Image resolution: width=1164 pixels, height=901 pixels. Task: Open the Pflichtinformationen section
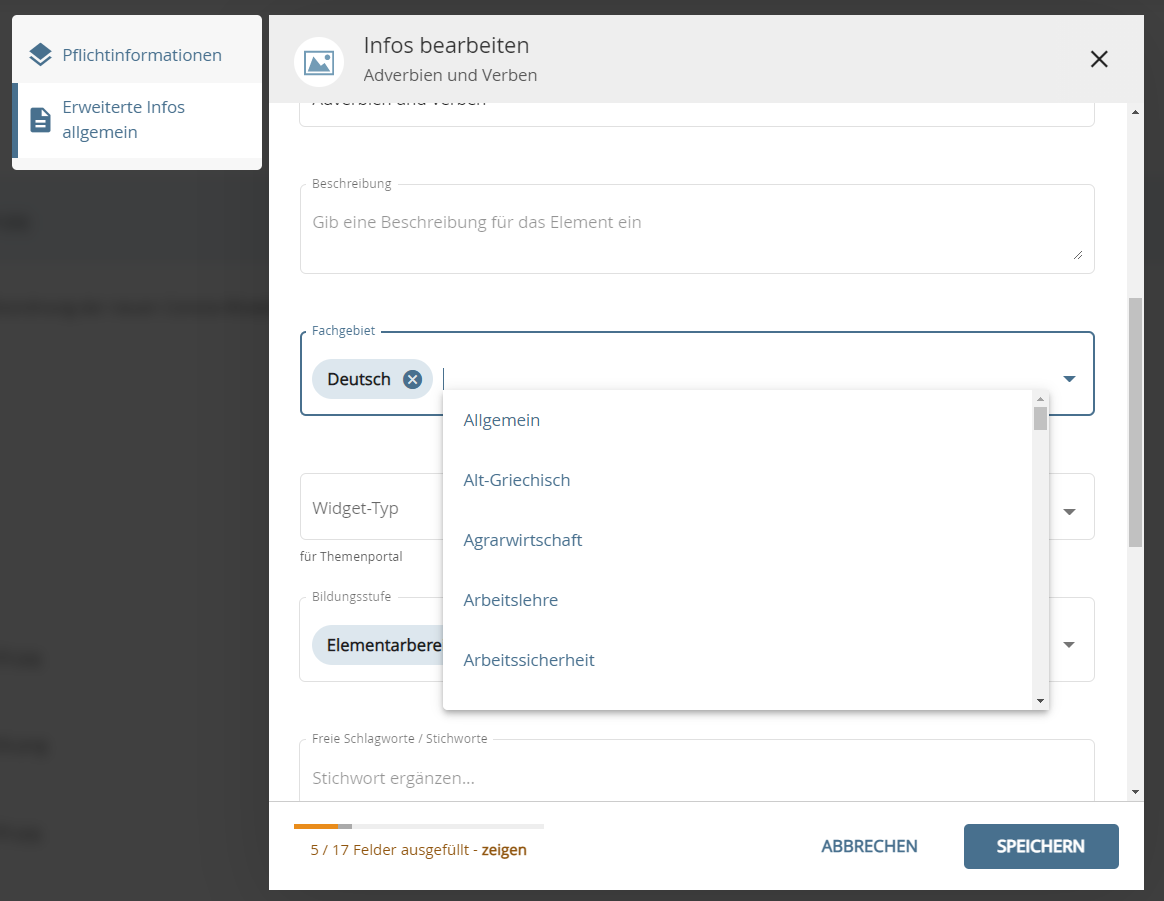click(137, 55)
